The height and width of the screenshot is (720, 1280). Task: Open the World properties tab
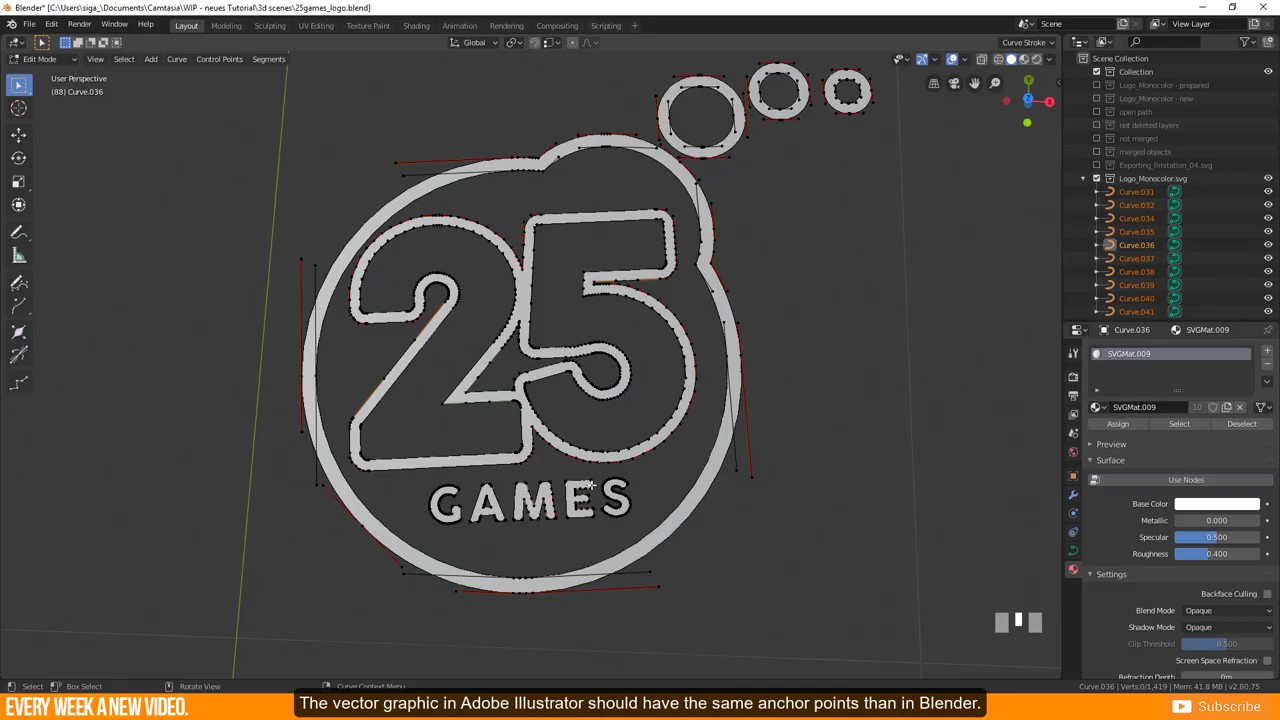[x=1073, y=452]
